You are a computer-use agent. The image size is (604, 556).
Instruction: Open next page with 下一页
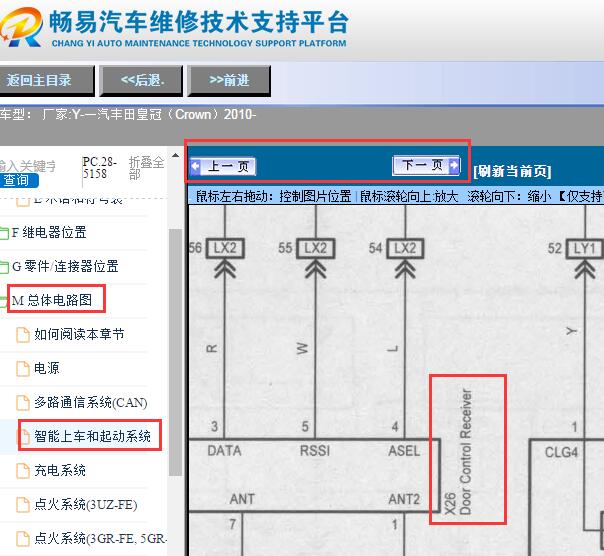click(426, 165)
